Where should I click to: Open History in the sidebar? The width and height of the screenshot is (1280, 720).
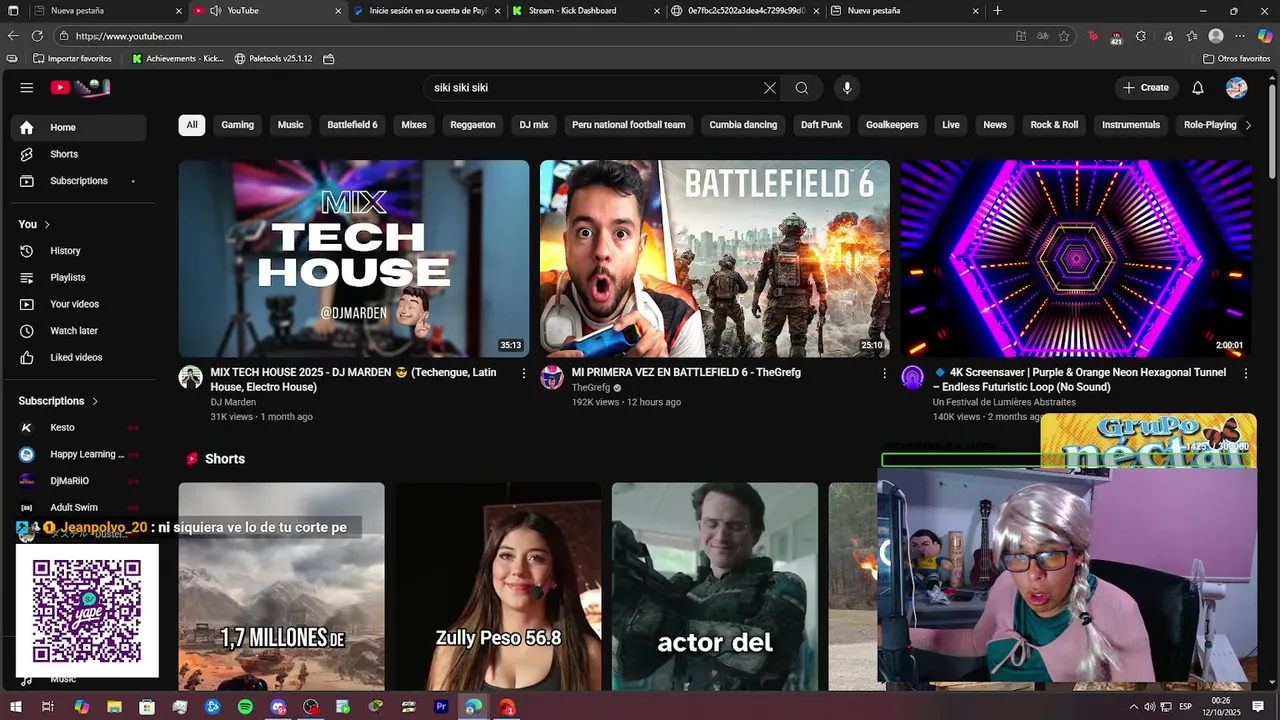tap(79, 251)
